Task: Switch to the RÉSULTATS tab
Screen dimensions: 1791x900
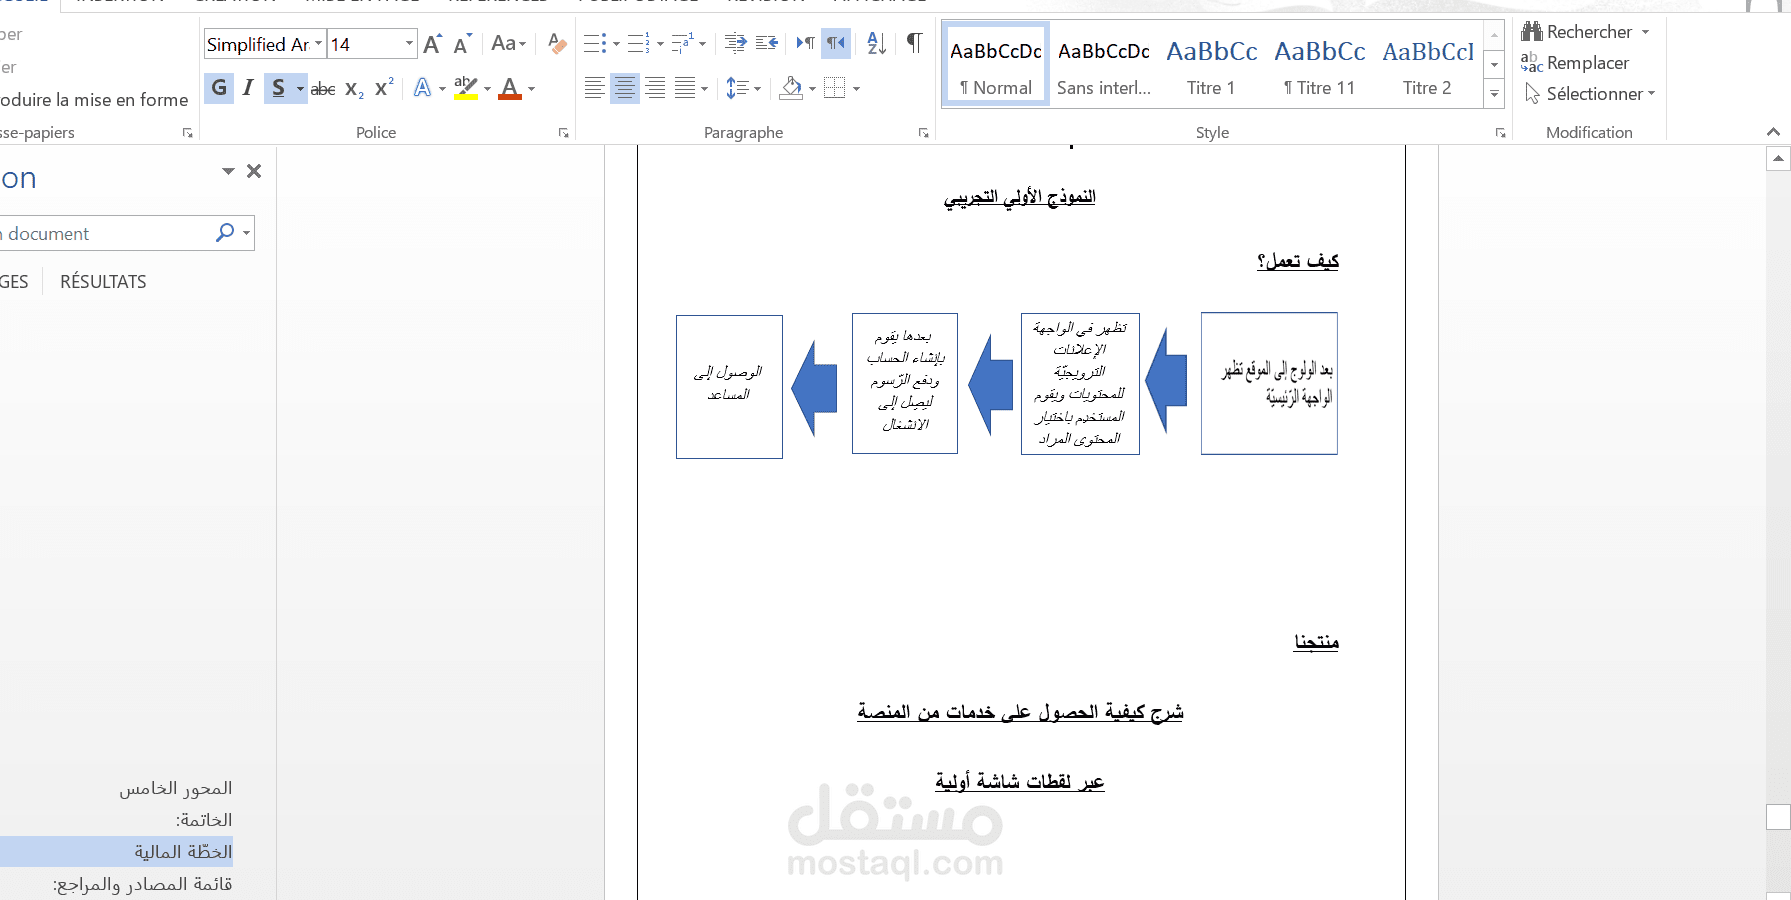Action: click(x=103, y=282)
